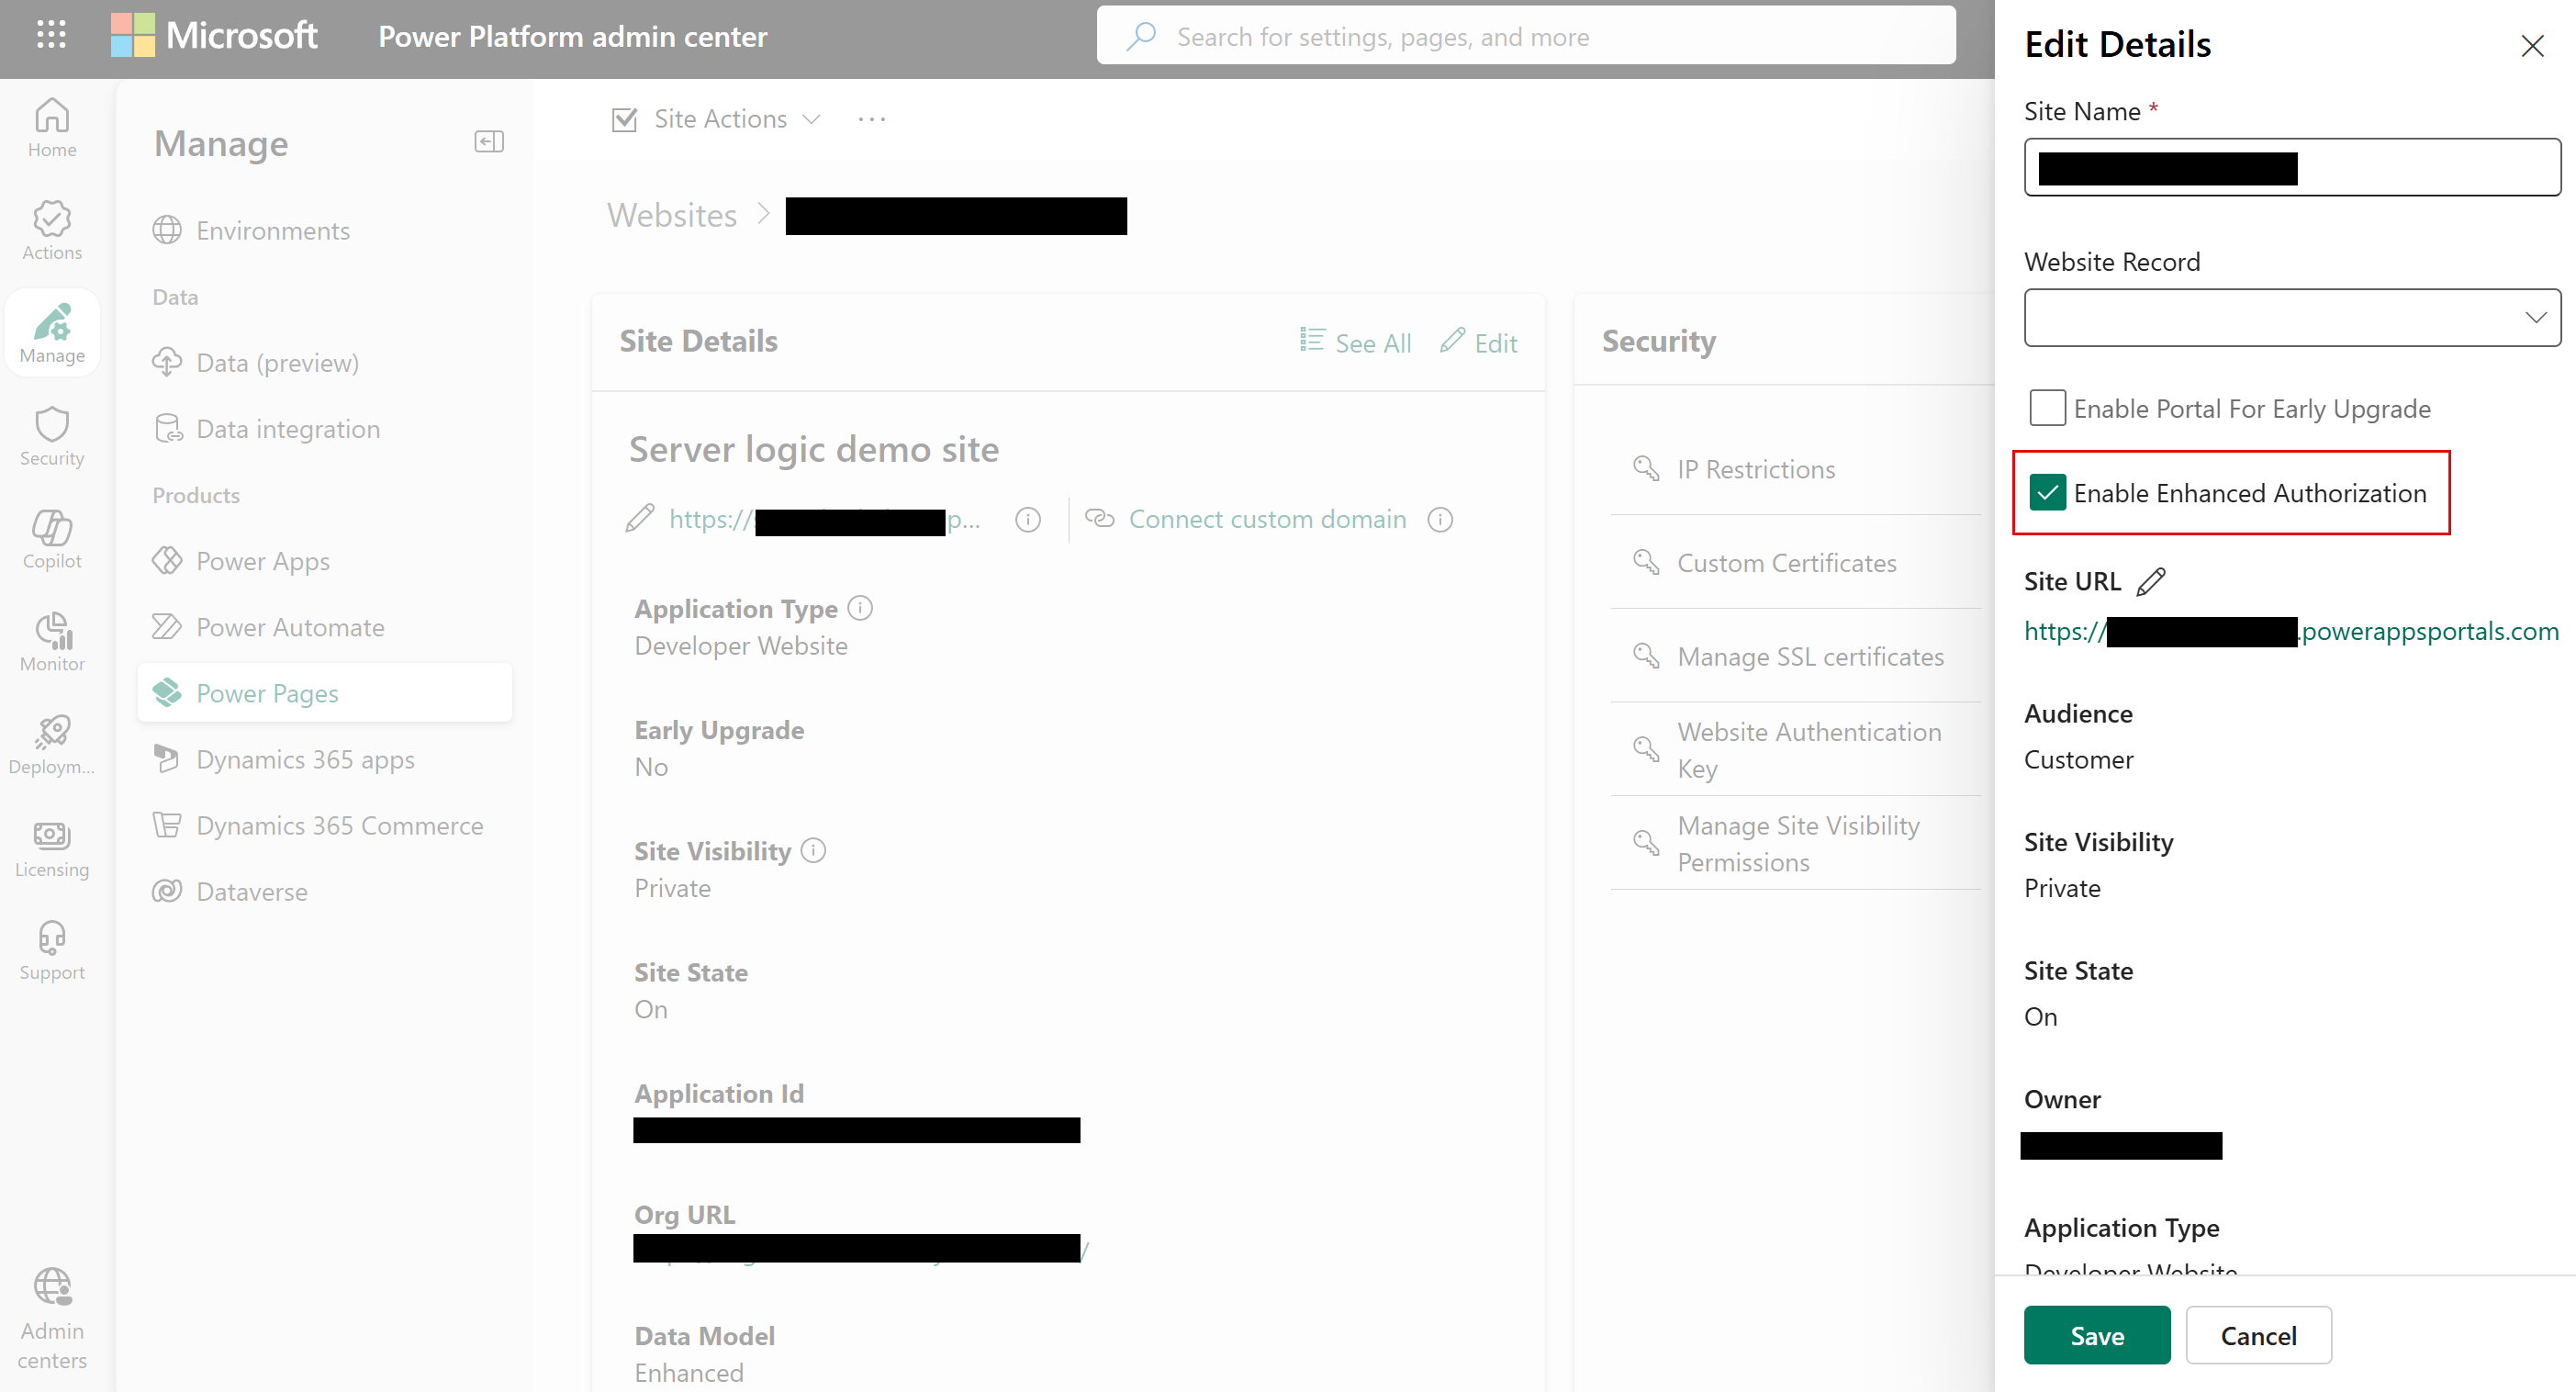Open the more options ellipsis menu
This screenshot has width=2576, height=1392.
871,119
